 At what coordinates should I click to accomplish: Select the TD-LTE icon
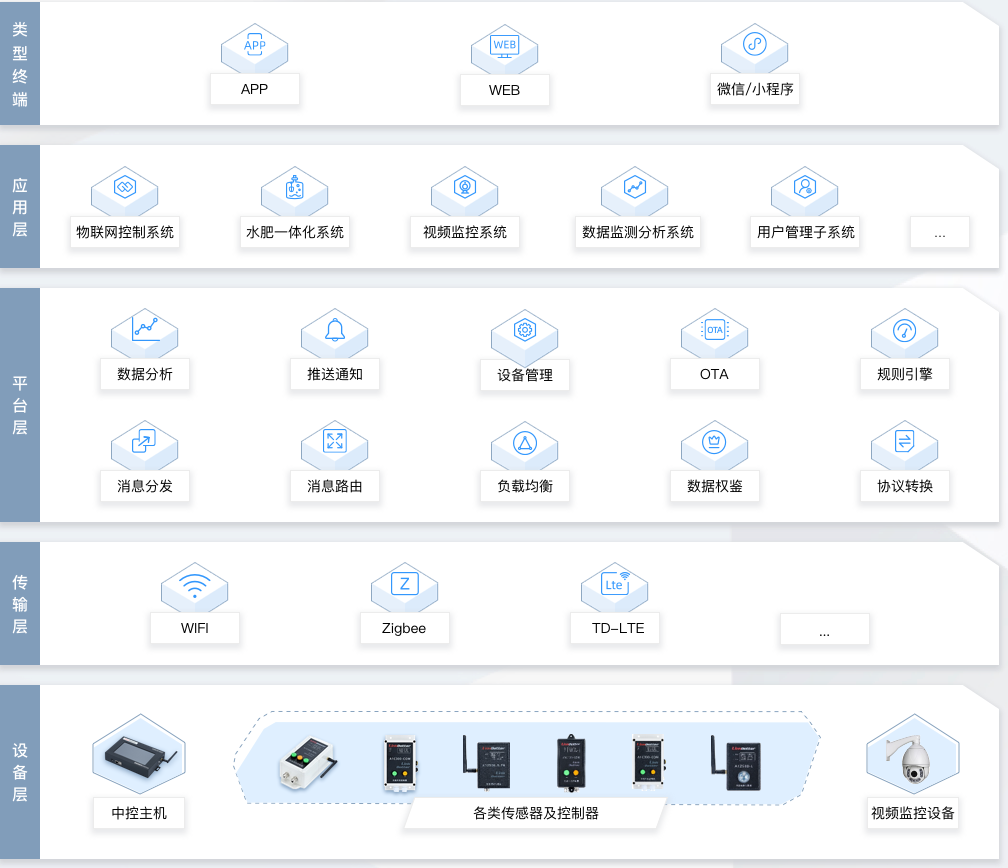615,585
